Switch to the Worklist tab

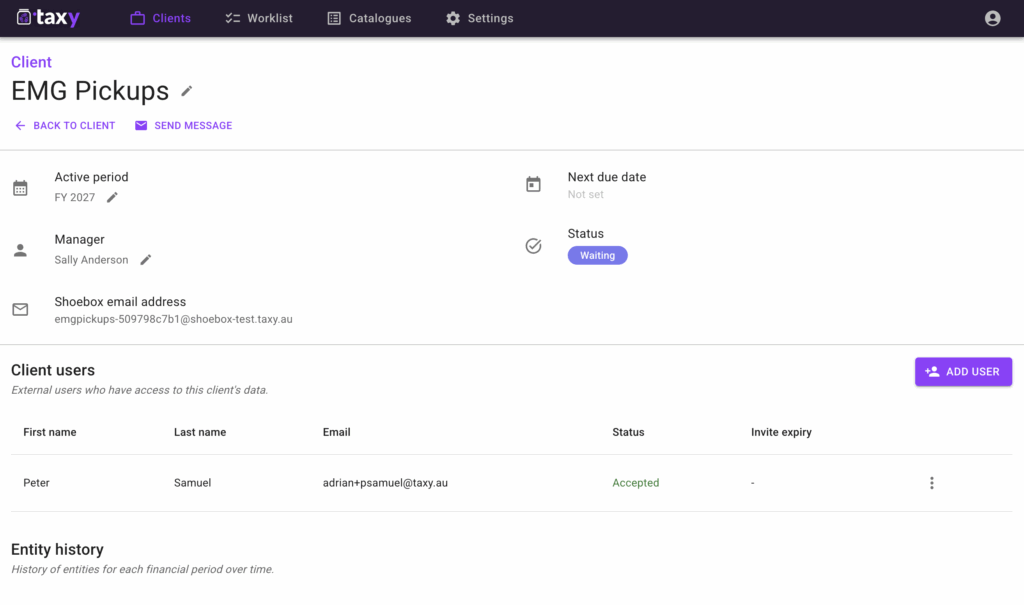[259, 18]
